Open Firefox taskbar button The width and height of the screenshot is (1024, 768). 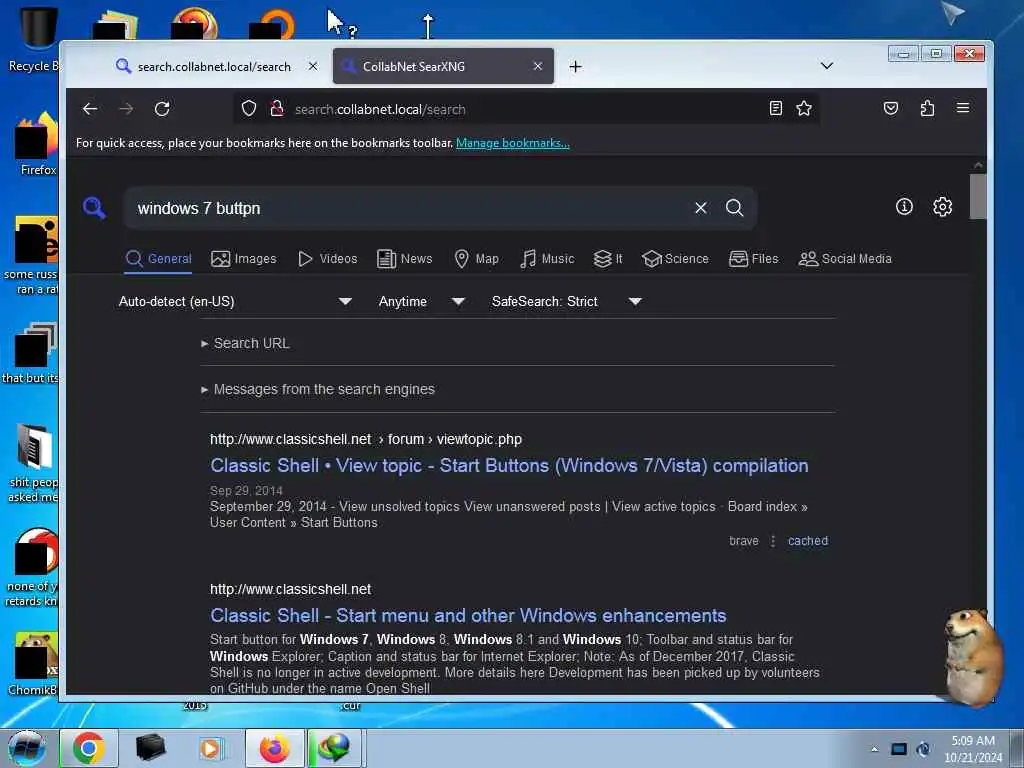[x=275, y=748]
